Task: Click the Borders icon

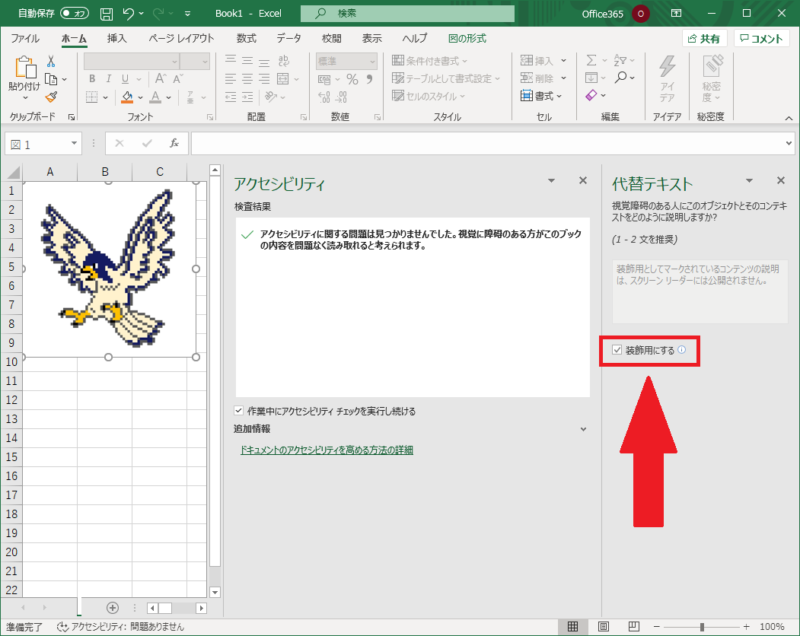Action: pyautogui.click(x=92, y=97)
